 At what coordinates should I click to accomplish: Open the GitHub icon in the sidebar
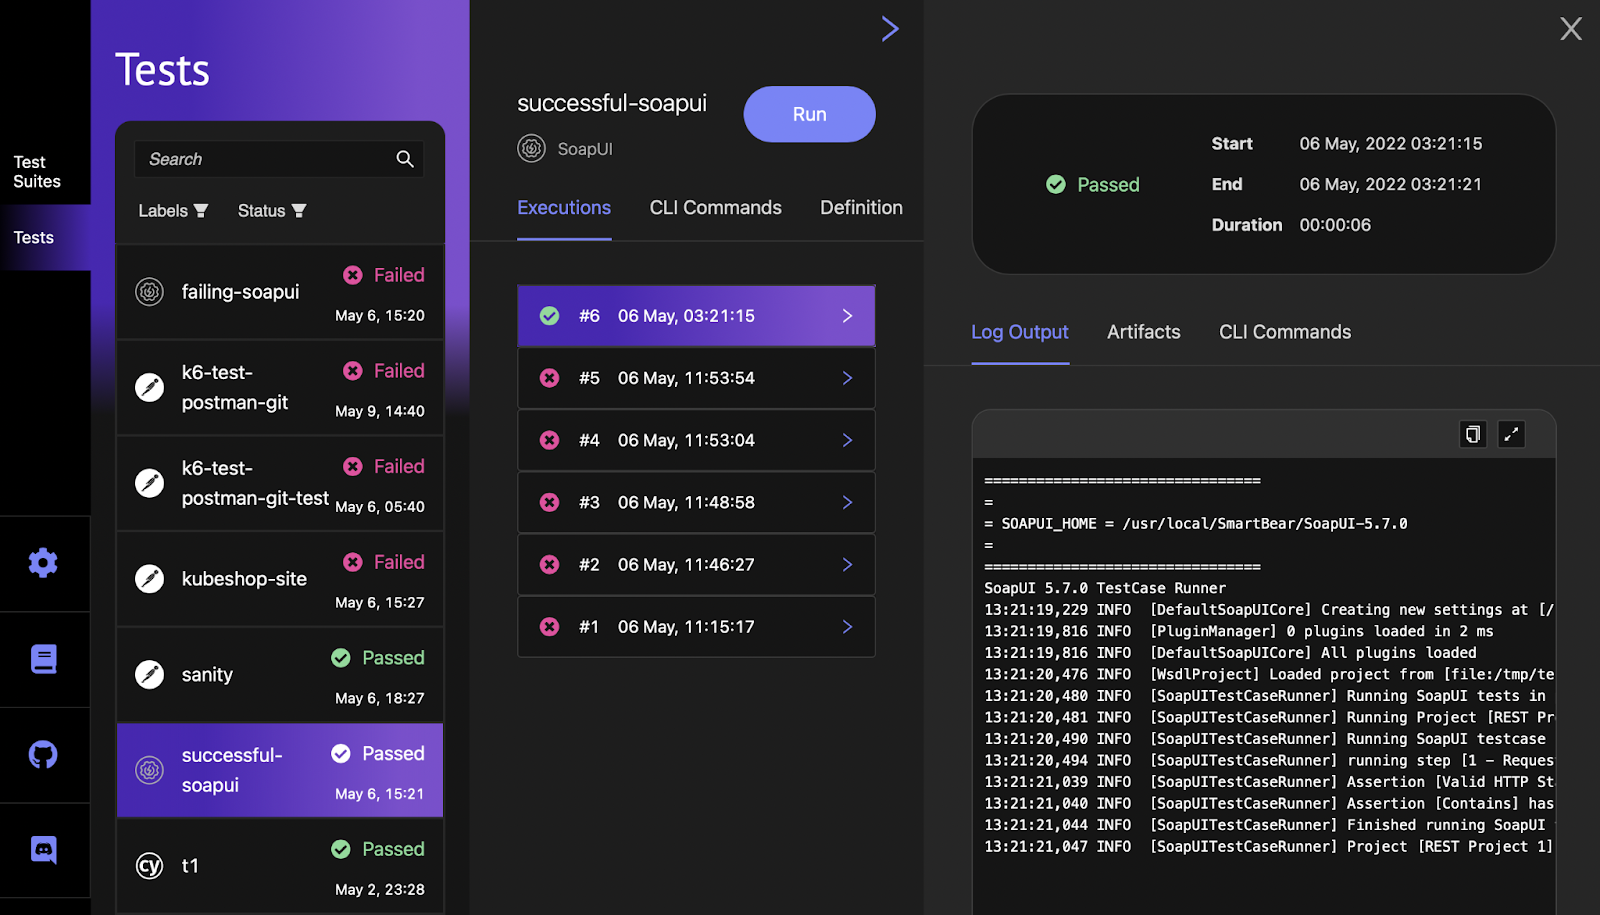pos(43,754)
